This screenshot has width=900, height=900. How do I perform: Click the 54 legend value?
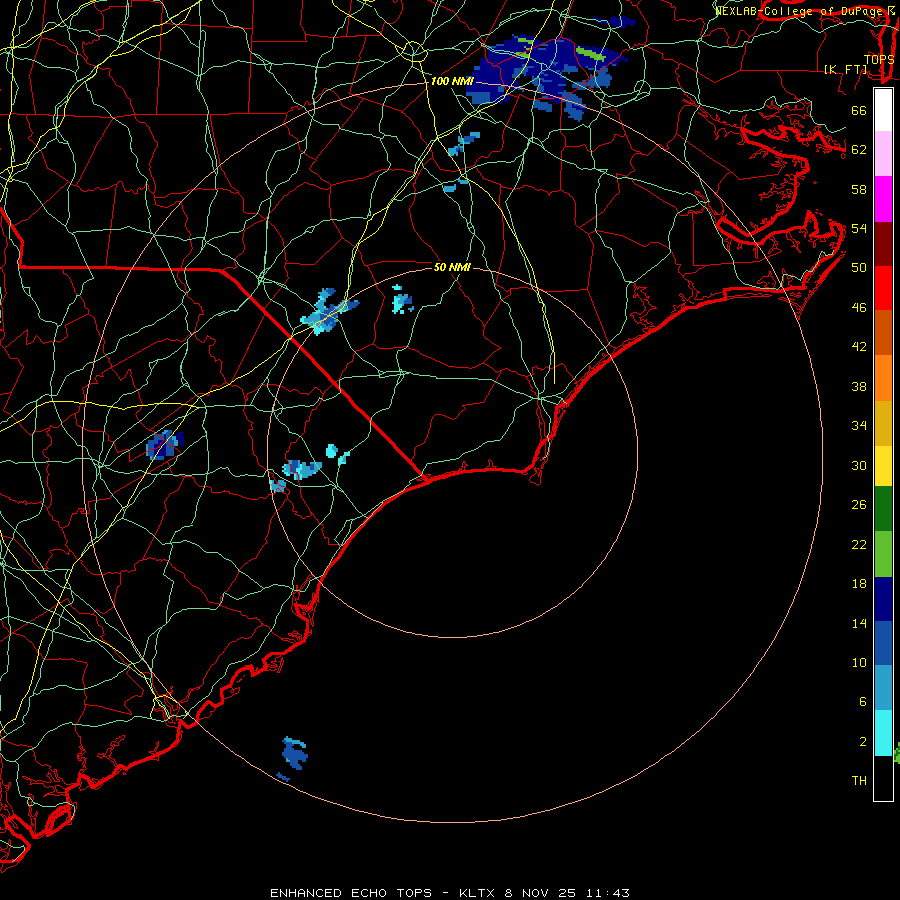(x=859, y=228)
